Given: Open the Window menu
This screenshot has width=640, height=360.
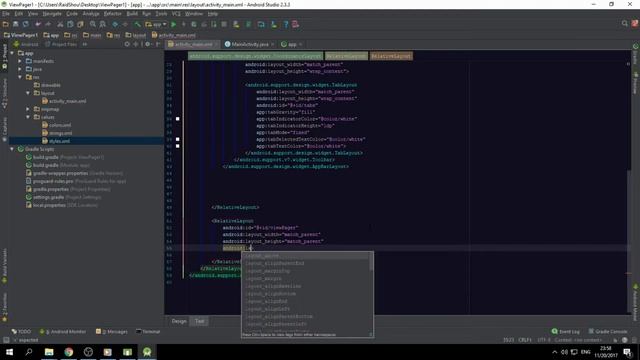Looking at the screenshot, I should click(x=194, y=14).
